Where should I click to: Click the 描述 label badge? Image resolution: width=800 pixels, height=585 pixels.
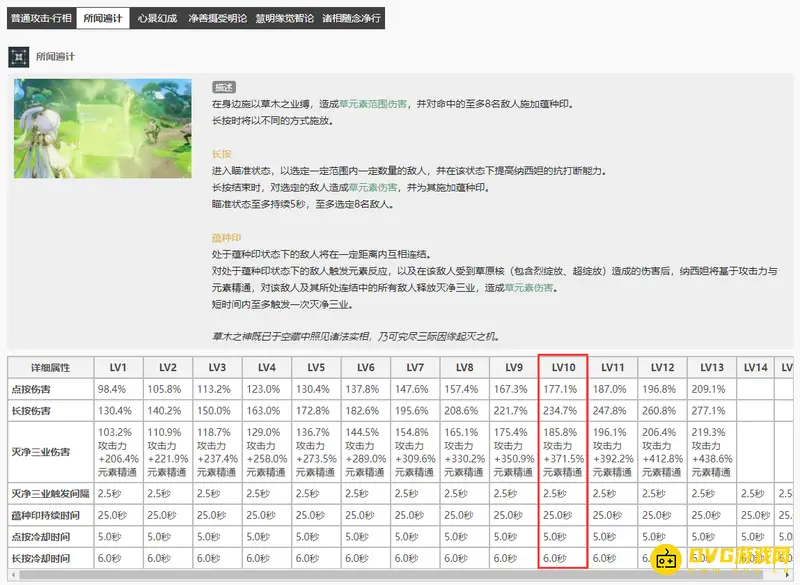(x=224, y=87)
